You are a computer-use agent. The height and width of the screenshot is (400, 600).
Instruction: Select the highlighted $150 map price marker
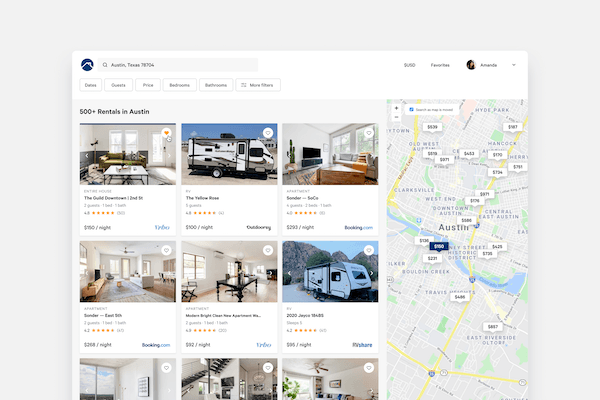point(439,245)
